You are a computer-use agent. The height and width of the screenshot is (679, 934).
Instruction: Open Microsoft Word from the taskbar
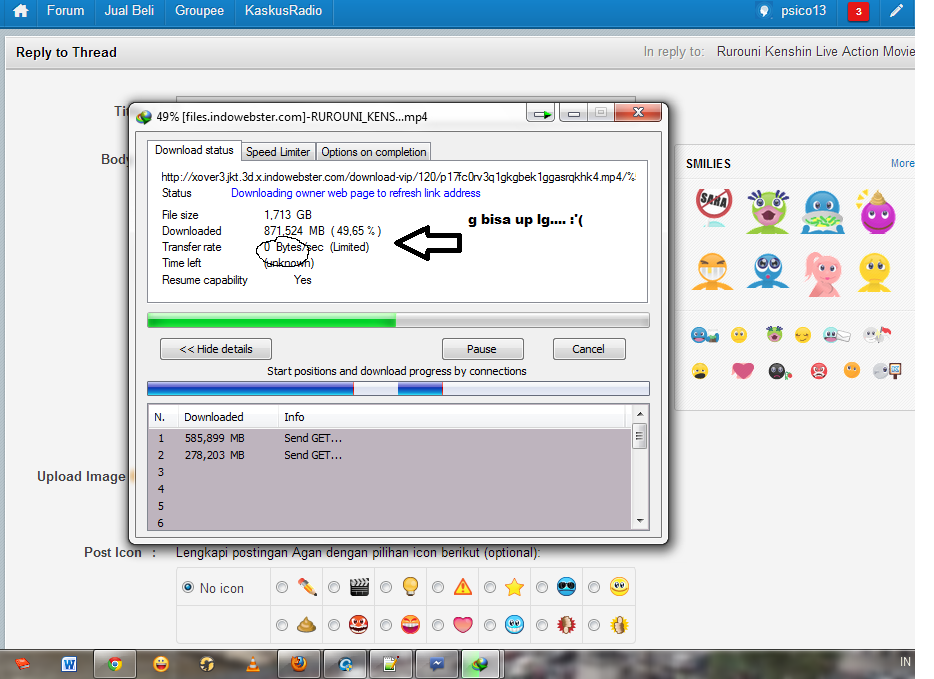tap(69, 664)
